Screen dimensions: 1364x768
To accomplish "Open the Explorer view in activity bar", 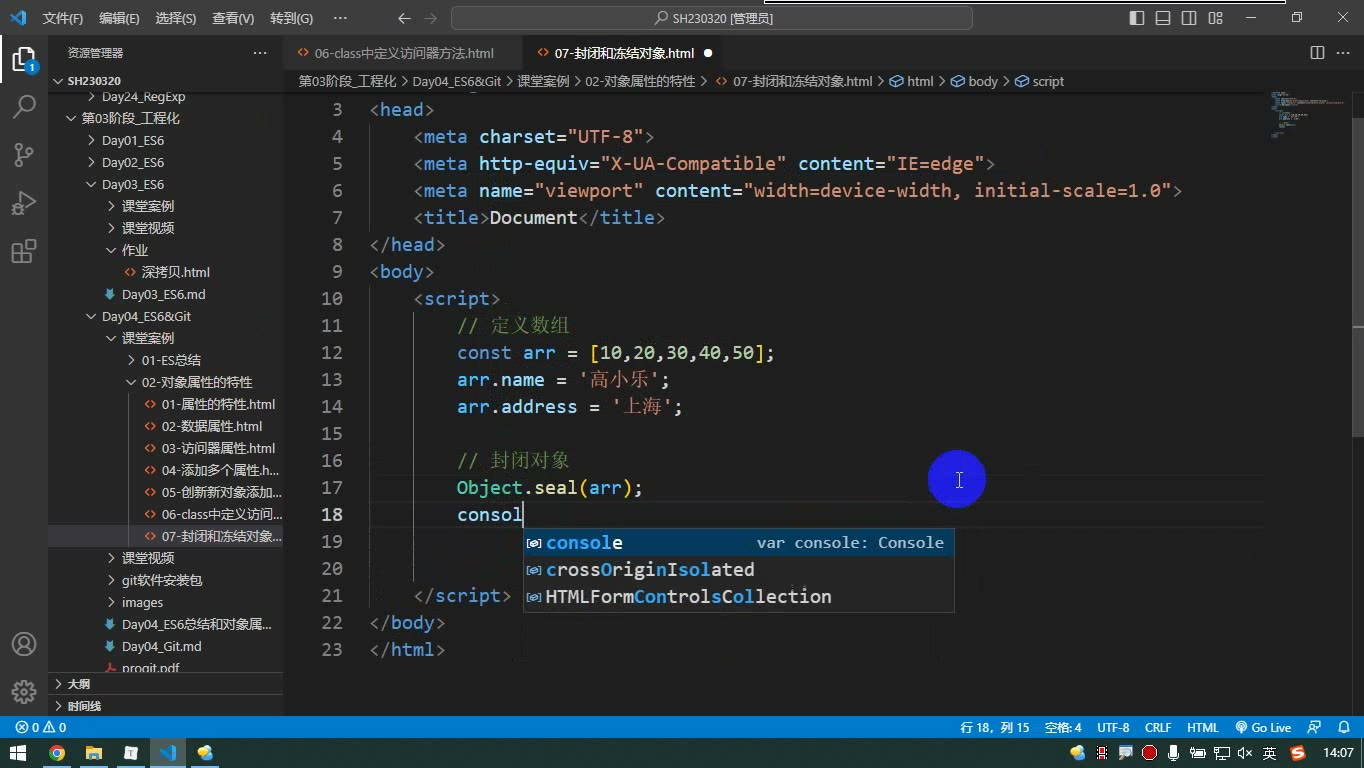I will pos(24,59).
